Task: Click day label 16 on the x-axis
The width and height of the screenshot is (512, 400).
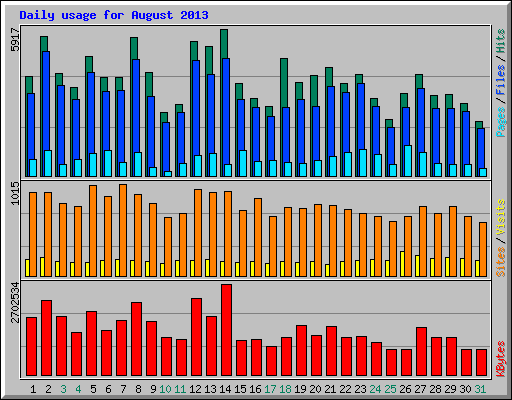Action: 255,389
